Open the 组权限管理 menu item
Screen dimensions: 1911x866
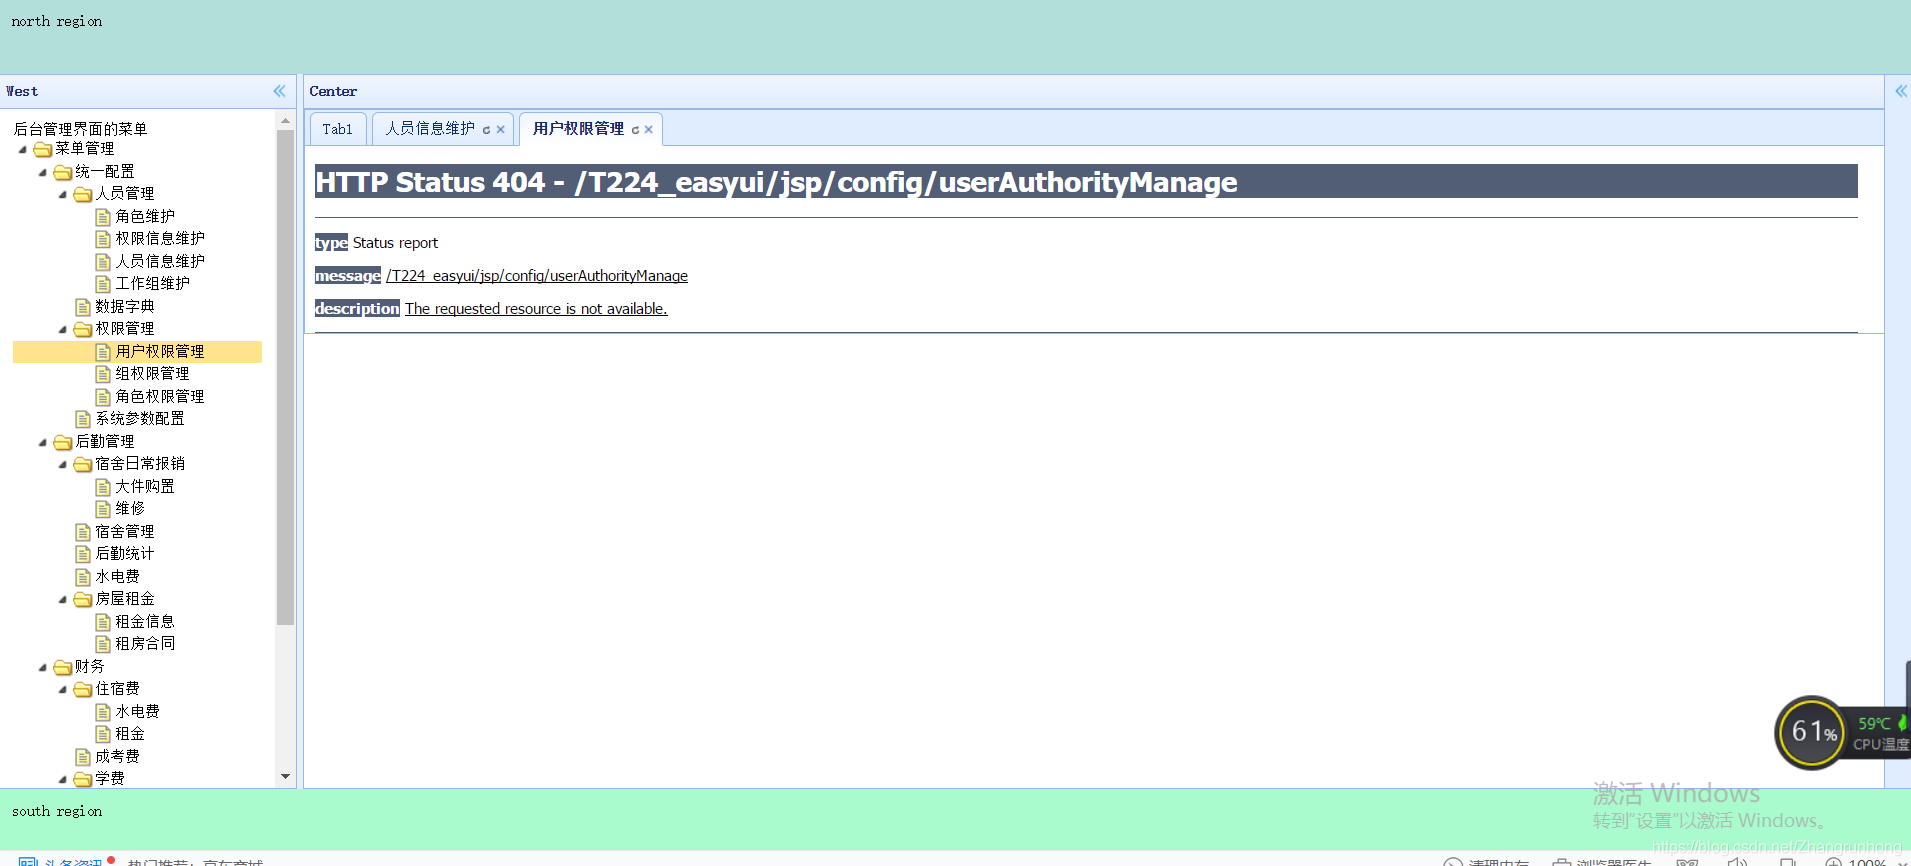pos(152,374)
